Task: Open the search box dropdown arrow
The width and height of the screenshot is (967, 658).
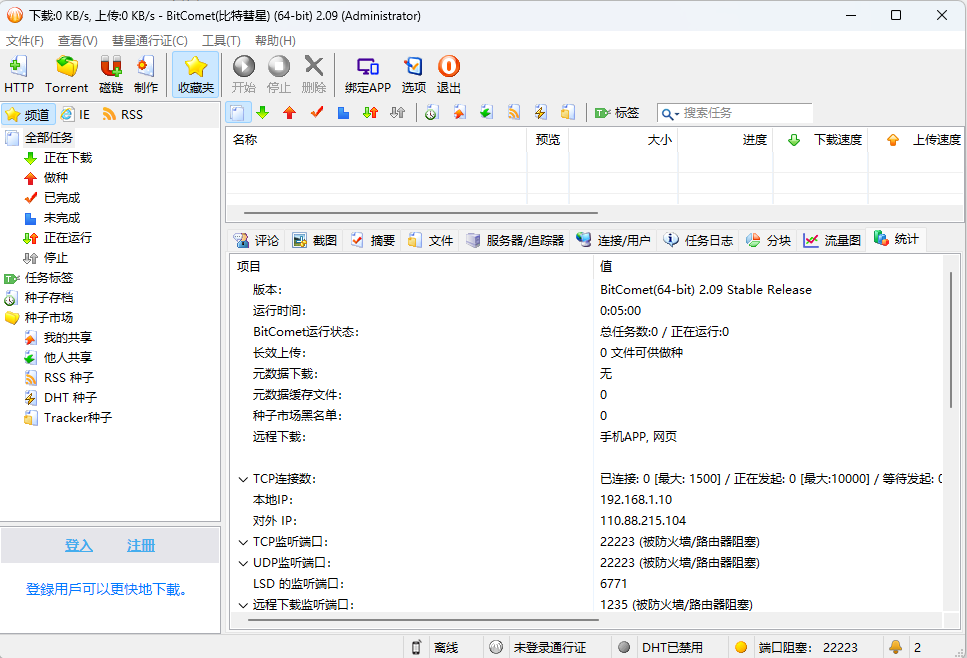Action: pos(670,114)
